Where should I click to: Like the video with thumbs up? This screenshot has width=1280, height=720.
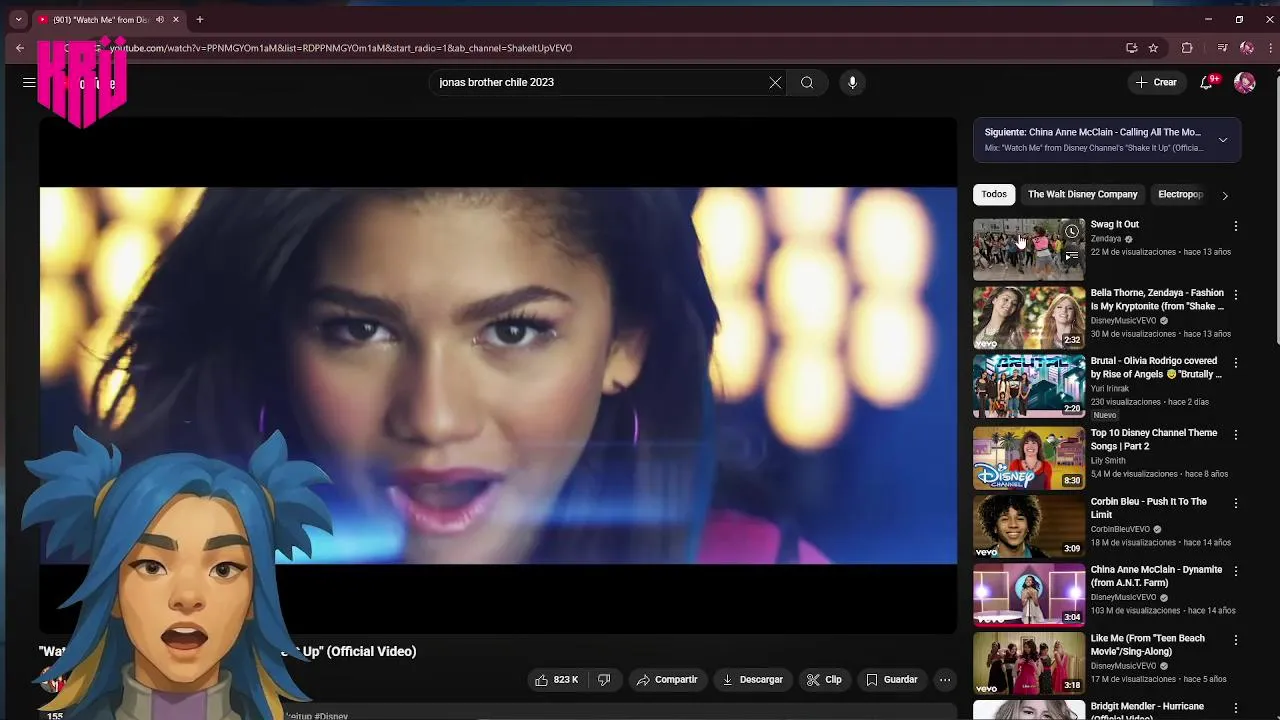(x=557, y=680)
